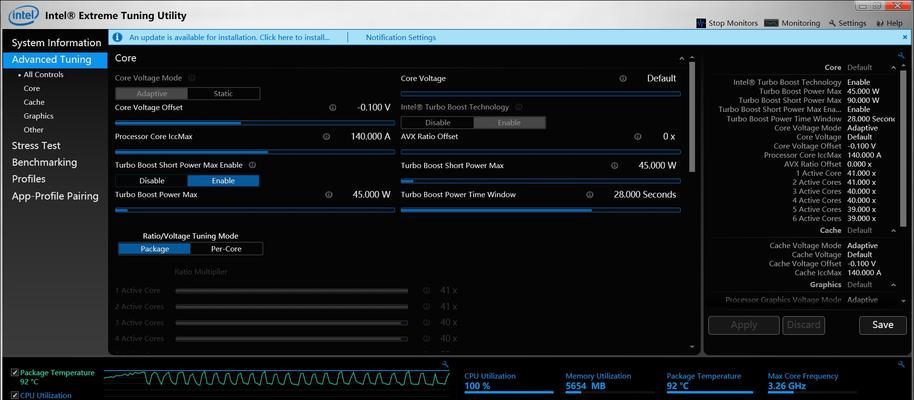Open Other sub-item in sidebar
Image resolution: width=914 pixels, height=400 pixels.
tap(34, 129)
